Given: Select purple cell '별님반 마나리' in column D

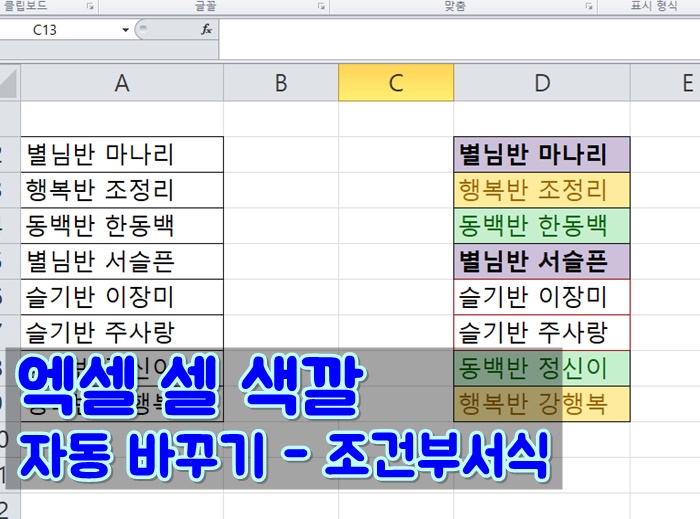Looking at the screenshot, I should pos(542,154).
